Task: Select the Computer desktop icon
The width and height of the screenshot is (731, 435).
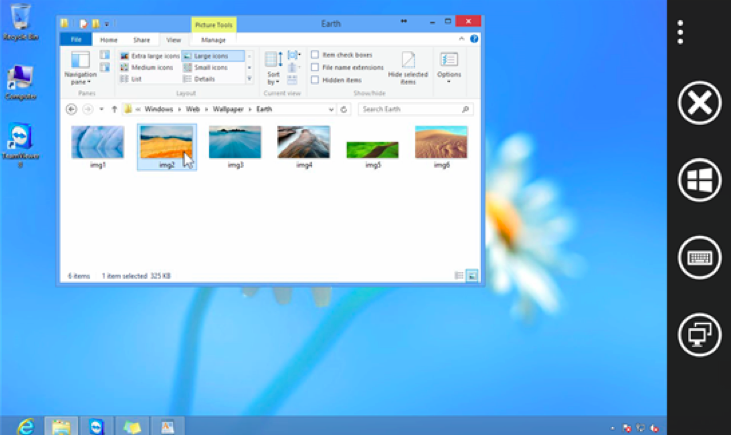Action: [x=21, y=83]
